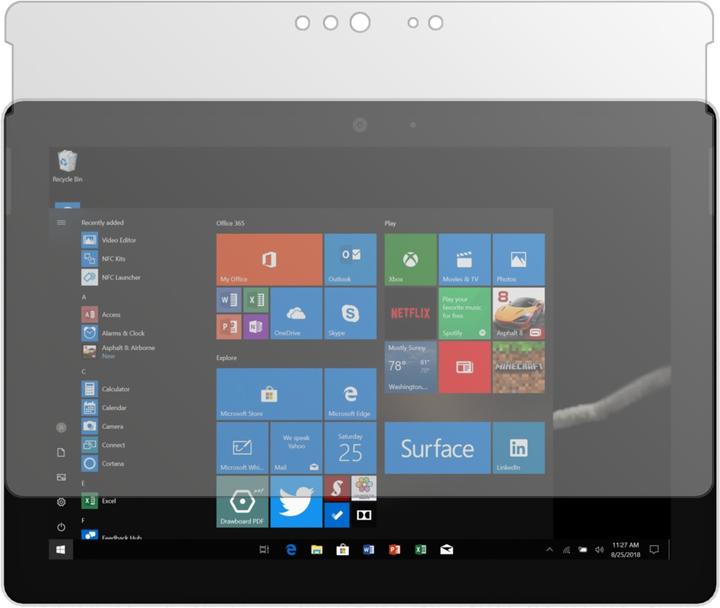Open the Microsoft Store tile
720x608 pixels.
point(270,394)
